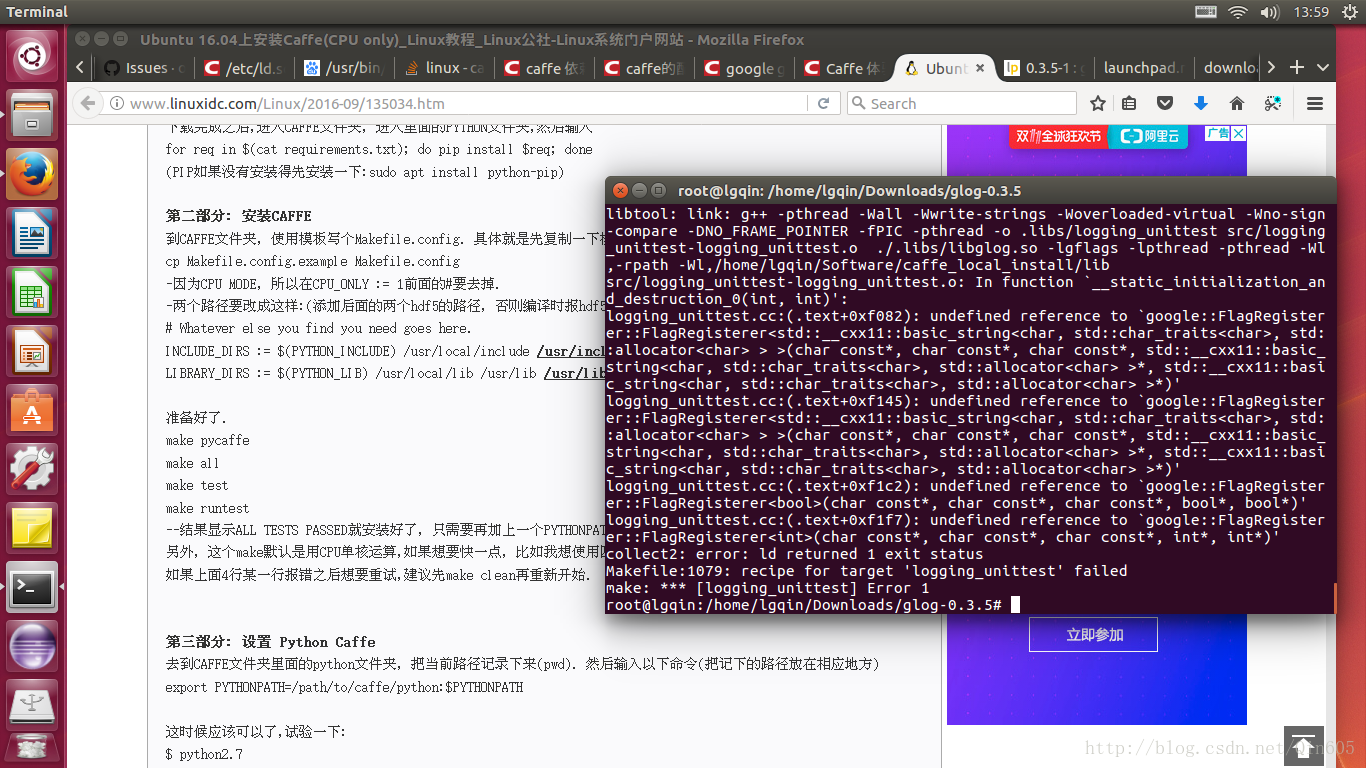
Task: Click the 立即参加 ad button
Action: [1093, 635]
